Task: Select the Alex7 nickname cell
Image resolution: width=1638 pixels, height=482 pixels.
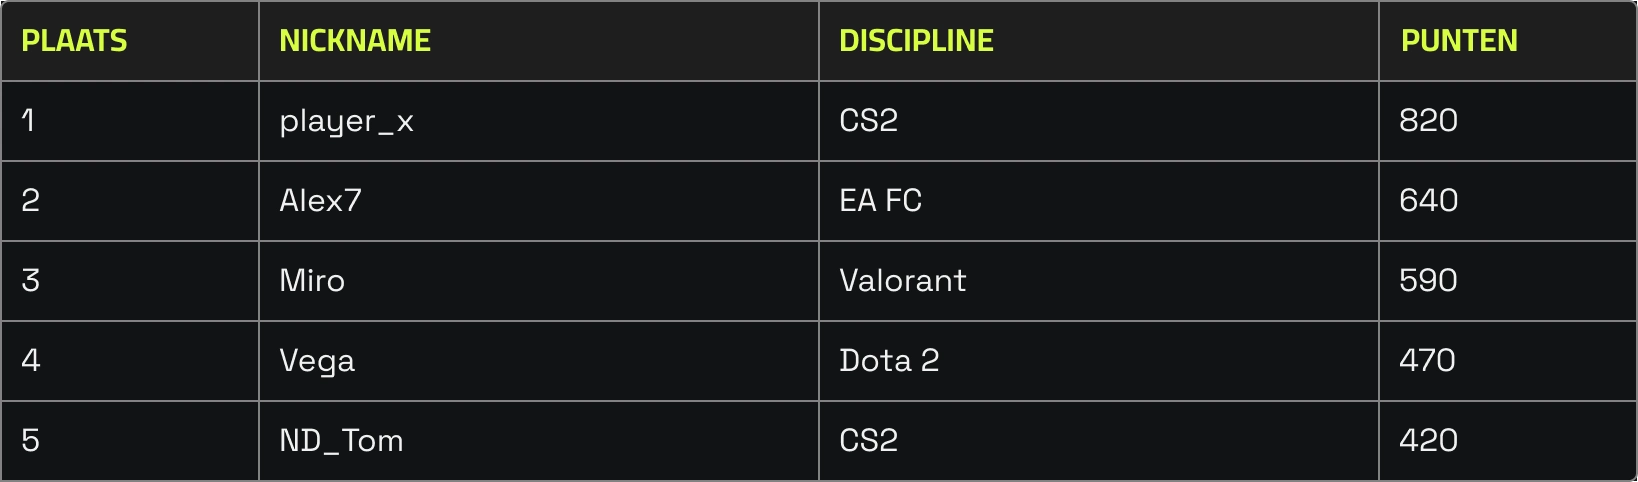Action: (320, 201)
